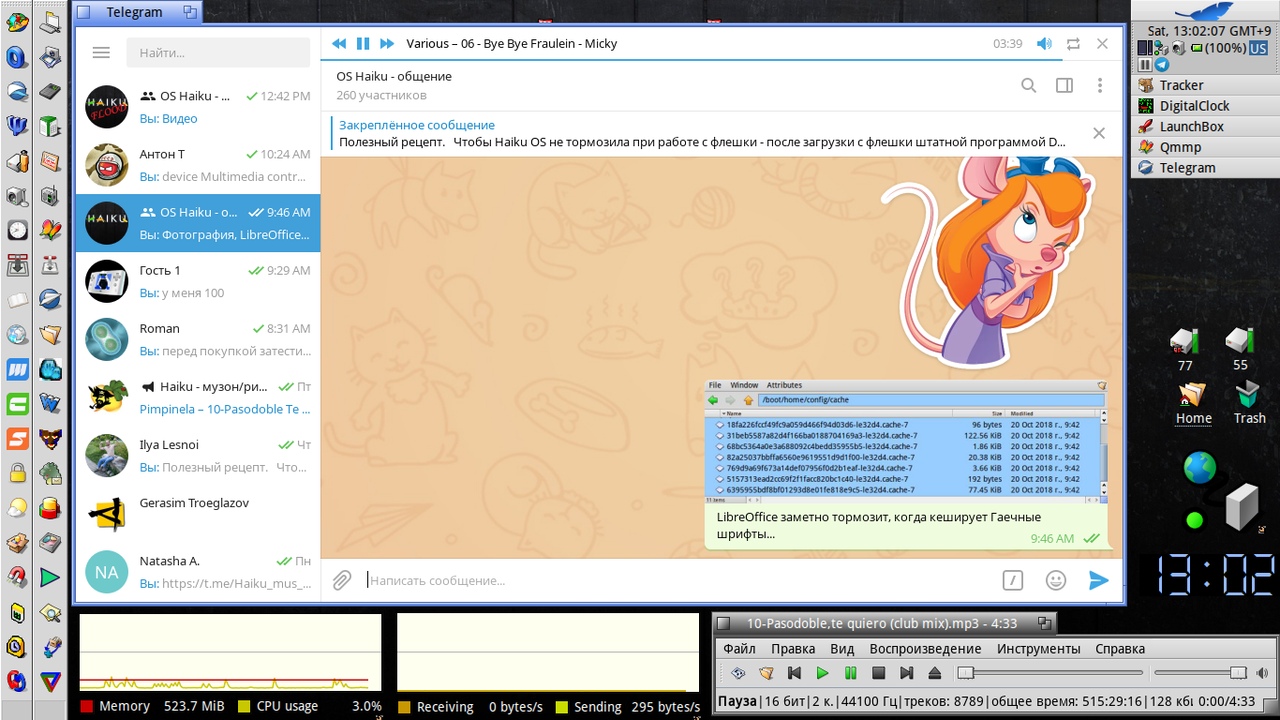Open Home folder on desktop
This screenshot has width=1280, height=720.
(1193, 403)
